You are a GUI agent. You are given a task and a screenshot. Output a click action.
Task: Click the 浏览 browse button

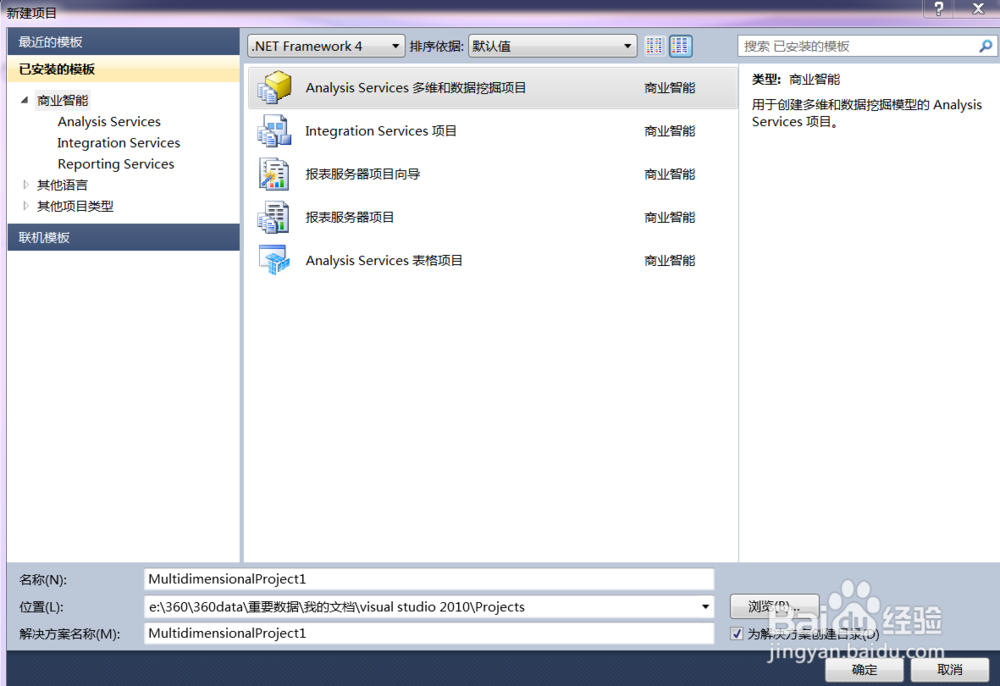click(x=774, y=606)
